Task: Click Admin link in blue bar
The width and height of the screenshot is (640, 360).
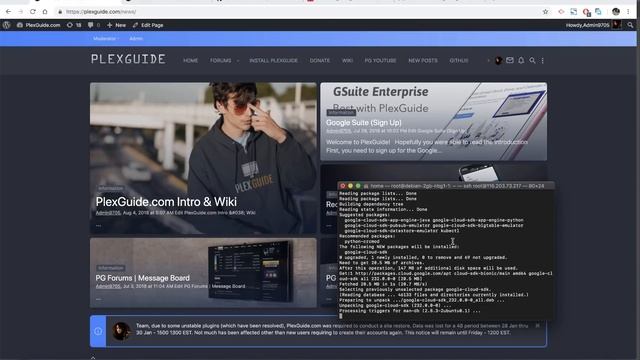Action: tap(136, 38)
